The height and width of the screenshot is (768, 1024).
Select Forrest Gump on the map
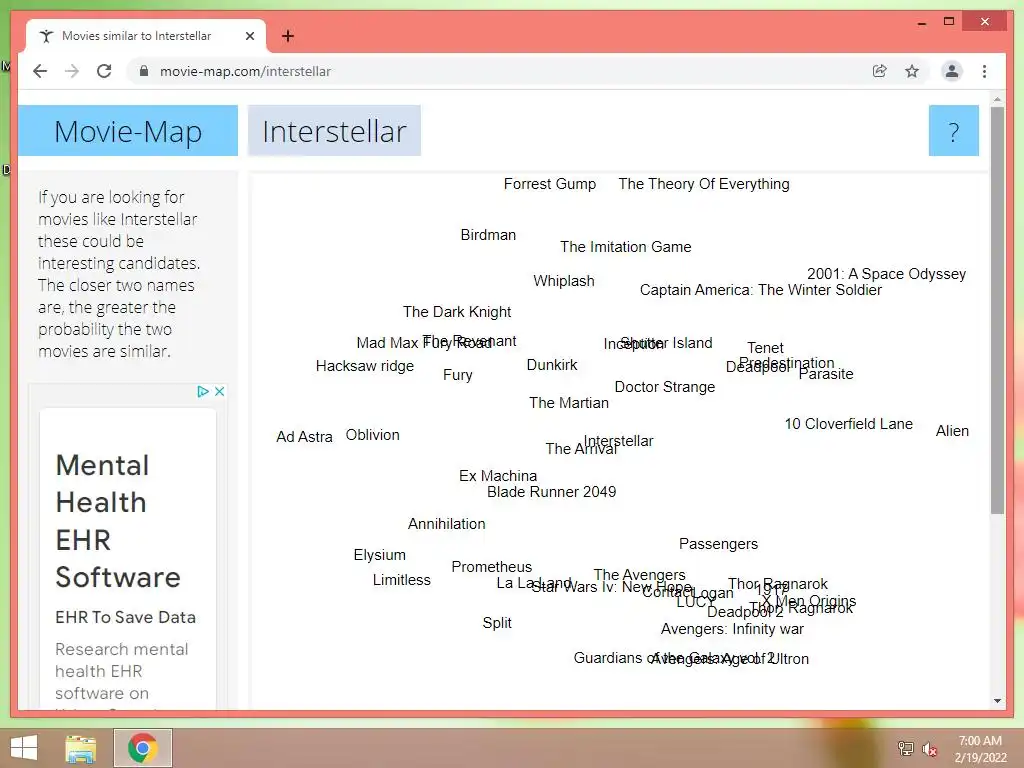550,184
